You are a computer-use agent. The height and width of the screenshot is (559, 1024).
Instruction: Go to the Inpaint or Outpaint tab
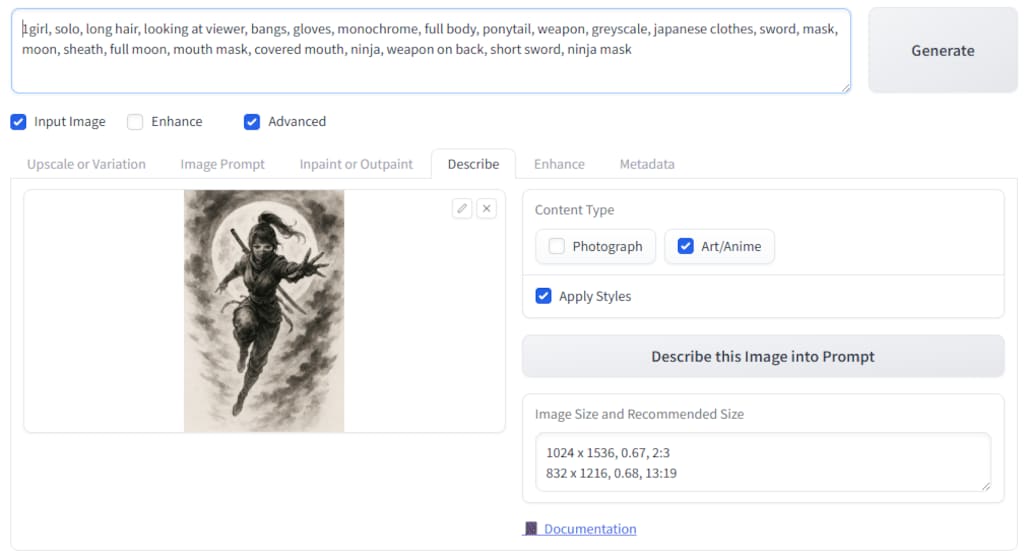tap(356, 164)
